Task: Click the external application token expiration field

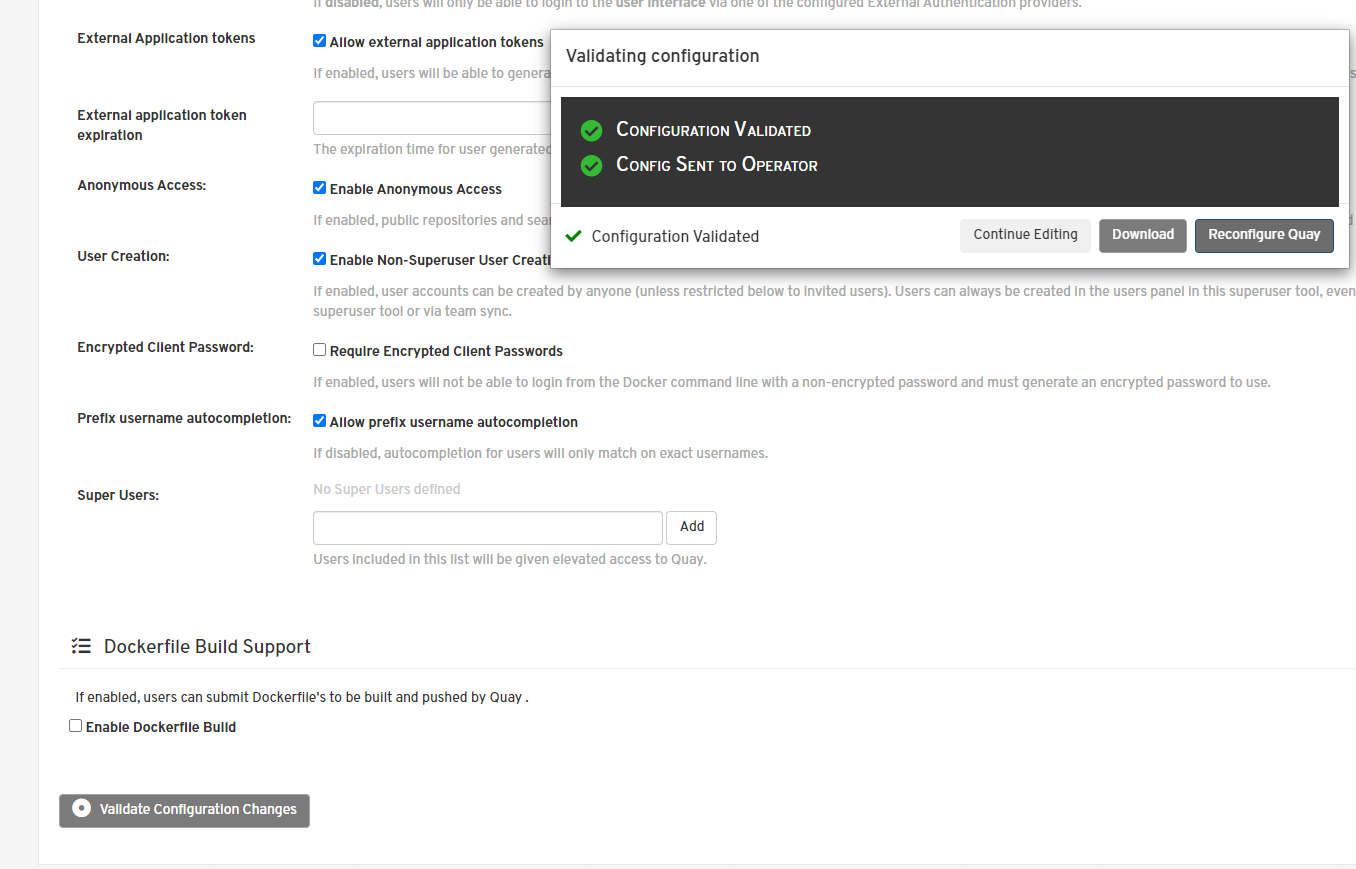Action: [432, 118]
